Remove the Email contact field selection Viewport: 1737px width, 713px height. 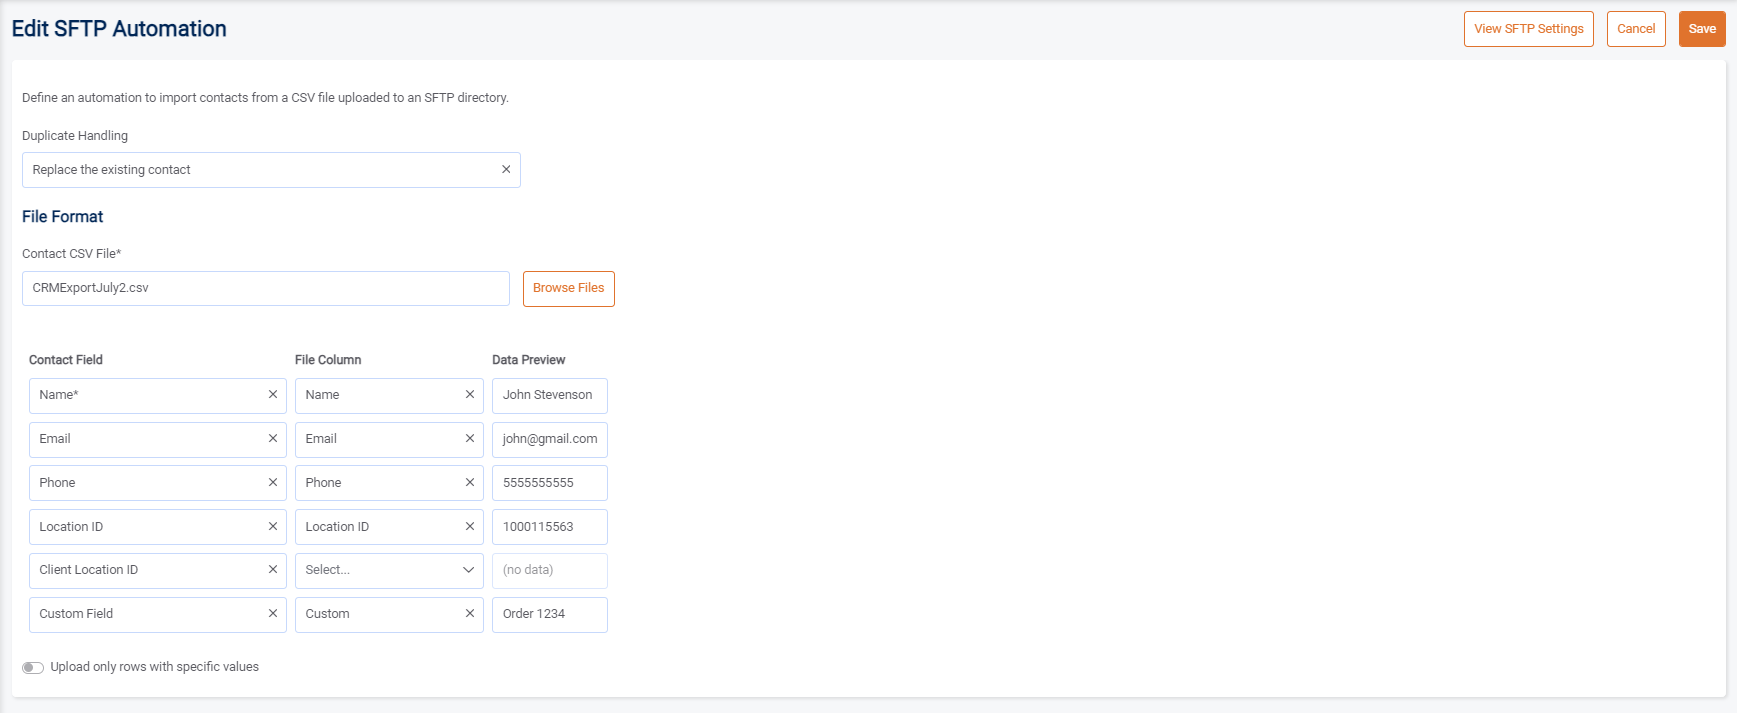pos(273,439)
